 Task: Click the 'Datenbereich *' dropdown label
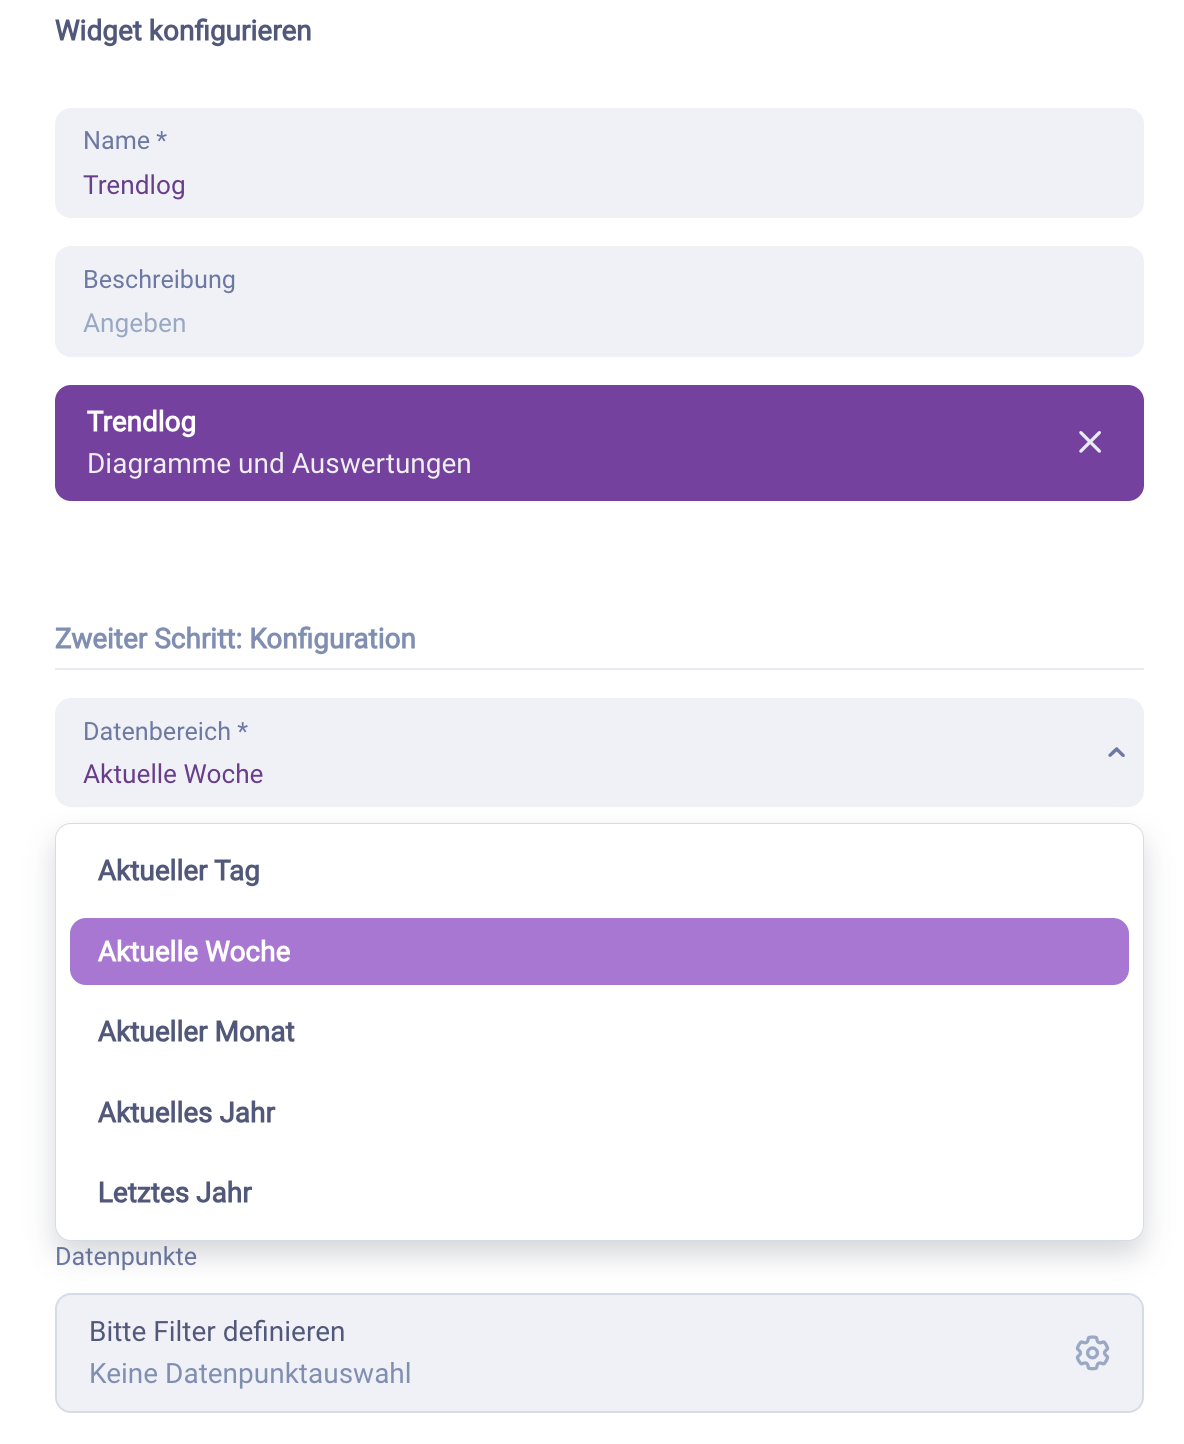[165, 732]
